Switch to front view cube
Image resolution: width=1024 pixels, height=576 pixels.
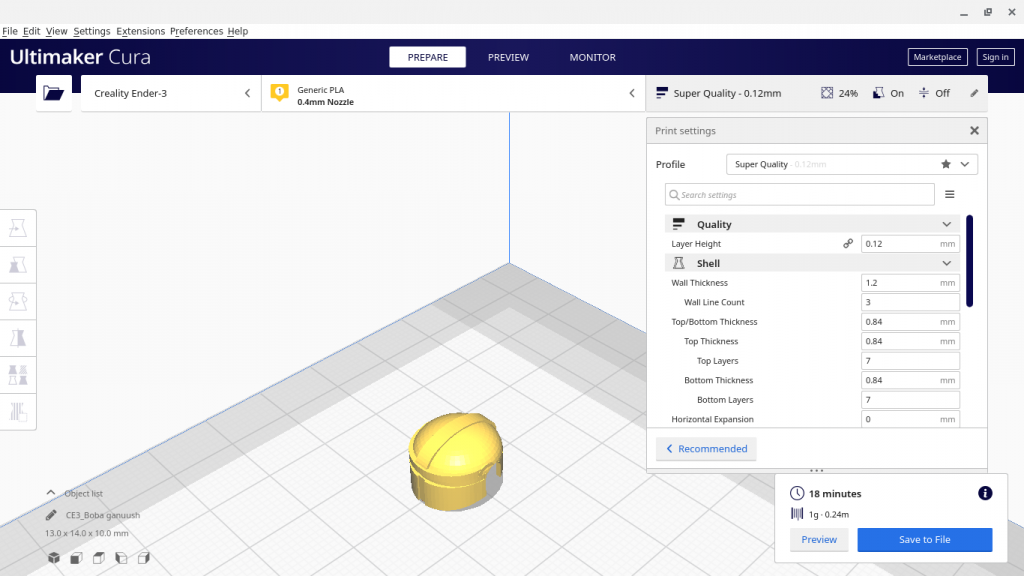click(76, 558)
